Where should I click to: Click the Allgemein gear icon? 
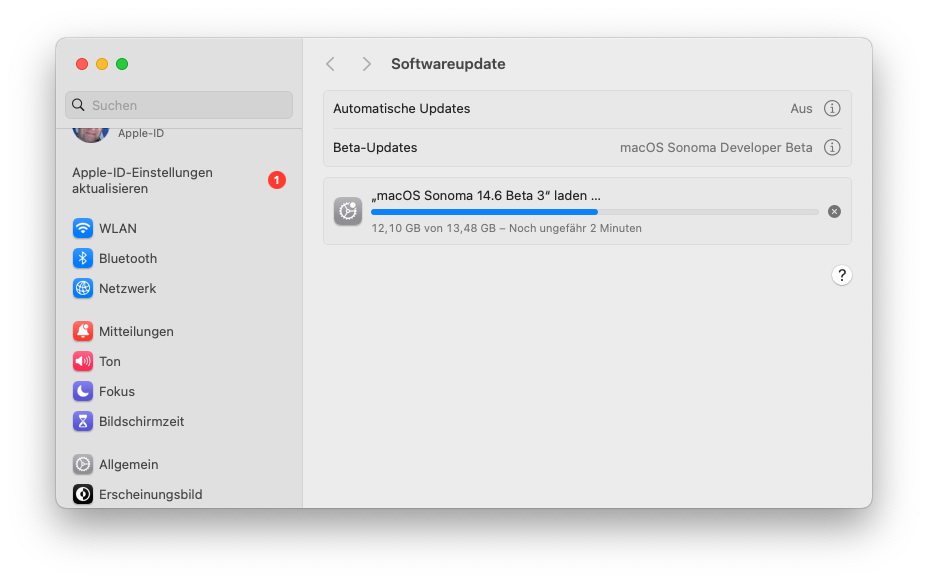pyautogui.click(x=83, y=464)
